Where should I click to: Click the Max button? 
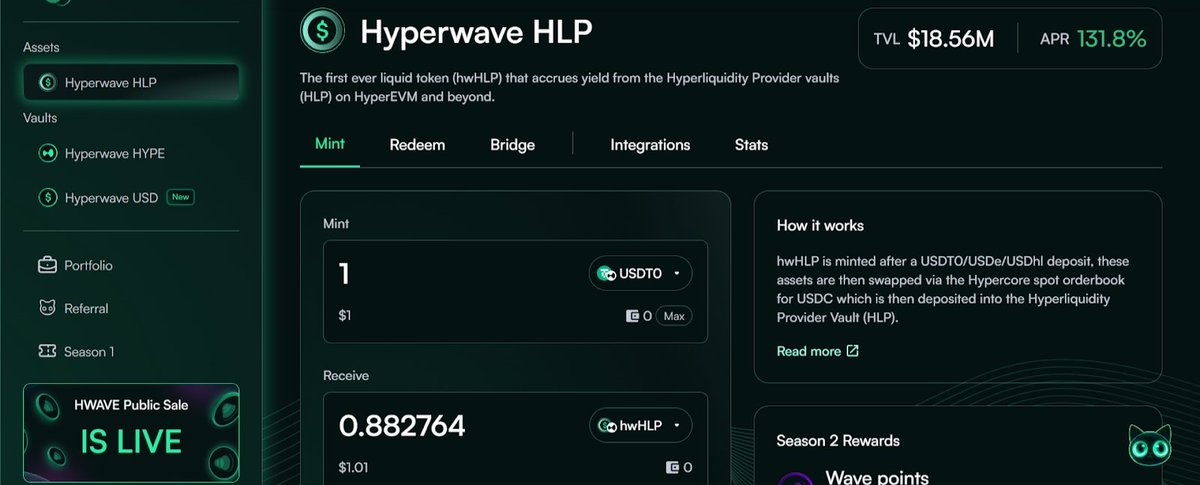pos(674,316)
